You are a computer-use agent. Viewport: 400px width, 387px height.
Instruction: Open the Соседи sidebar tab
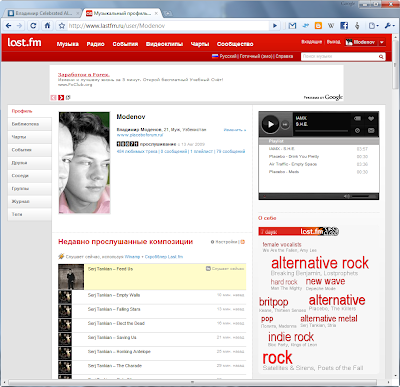30,176
